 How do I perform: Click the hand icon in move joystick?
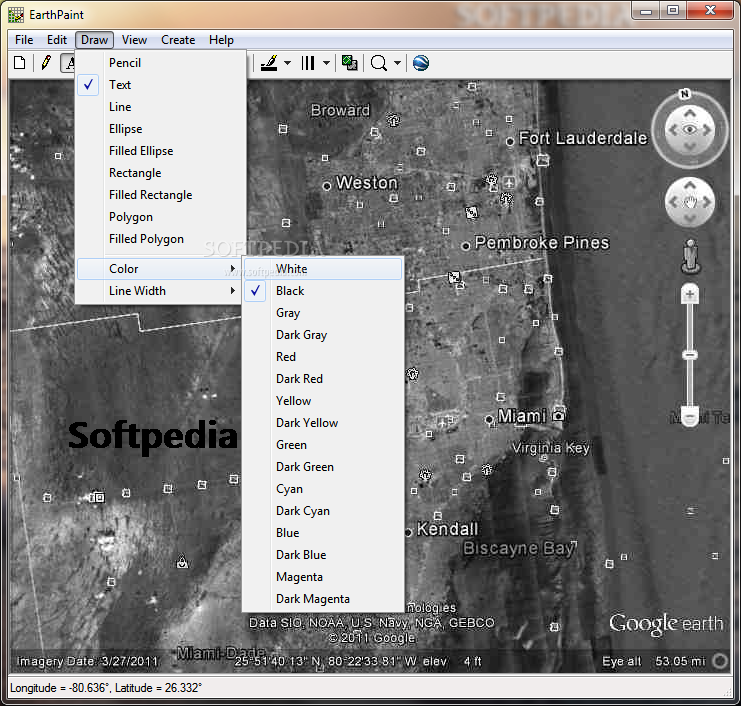(x=690, y=202)
